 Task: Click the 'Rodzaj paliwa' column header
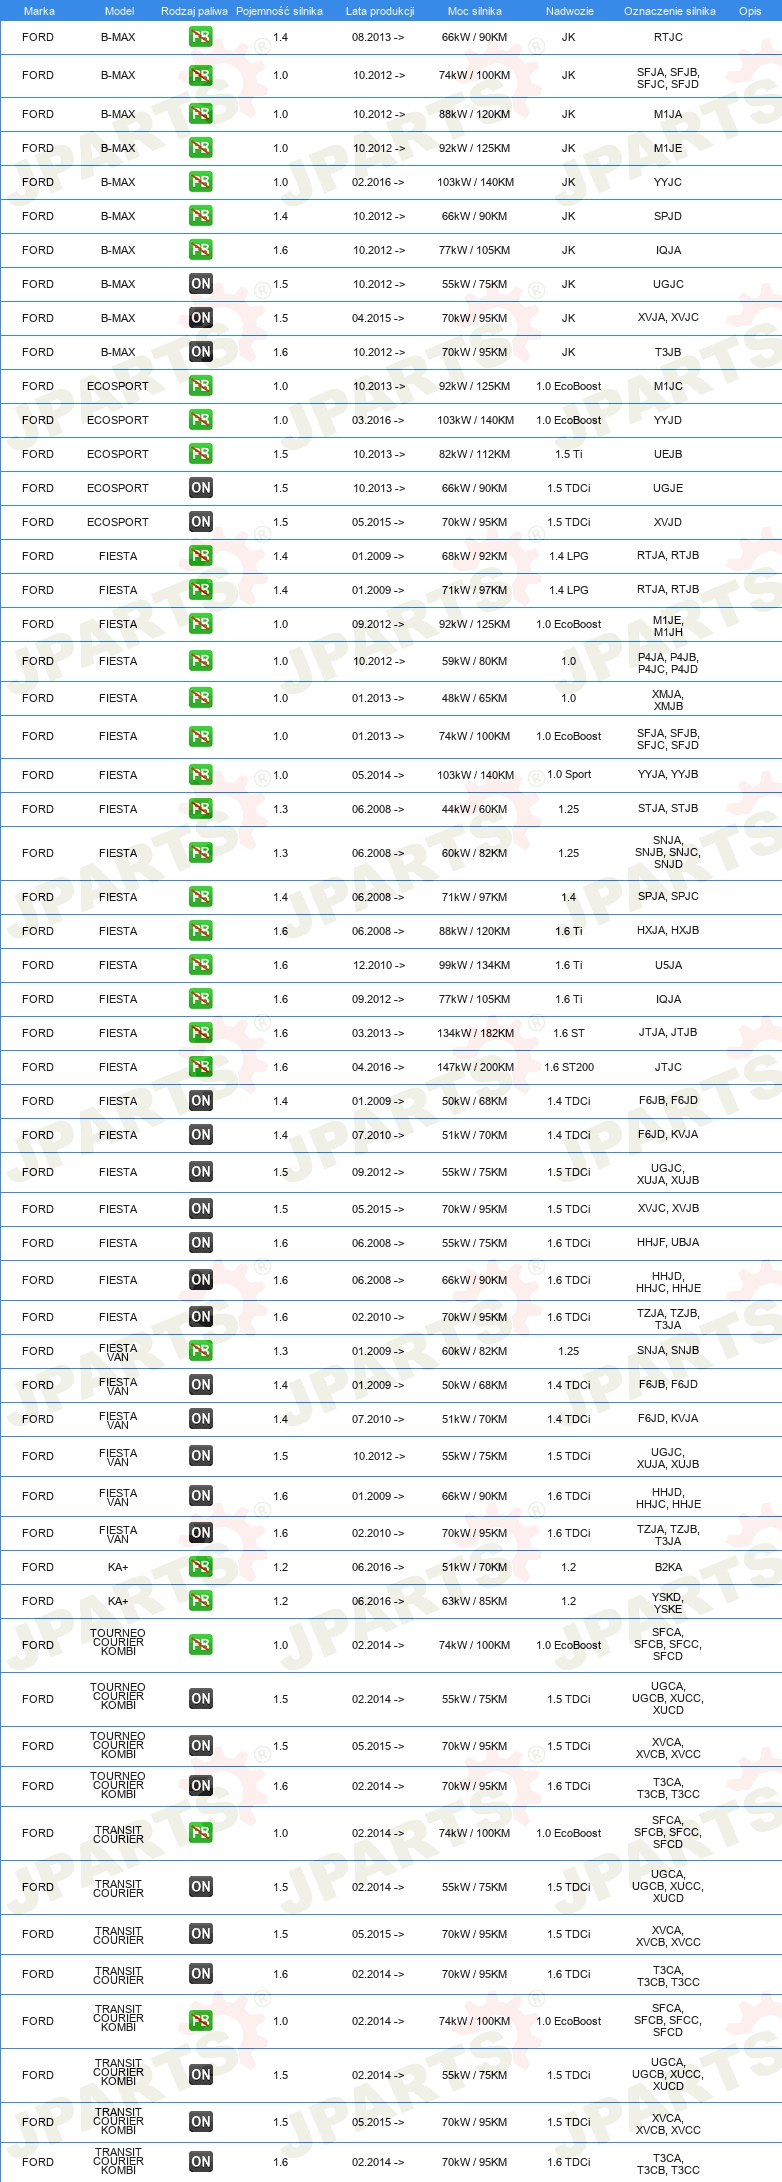194,11
